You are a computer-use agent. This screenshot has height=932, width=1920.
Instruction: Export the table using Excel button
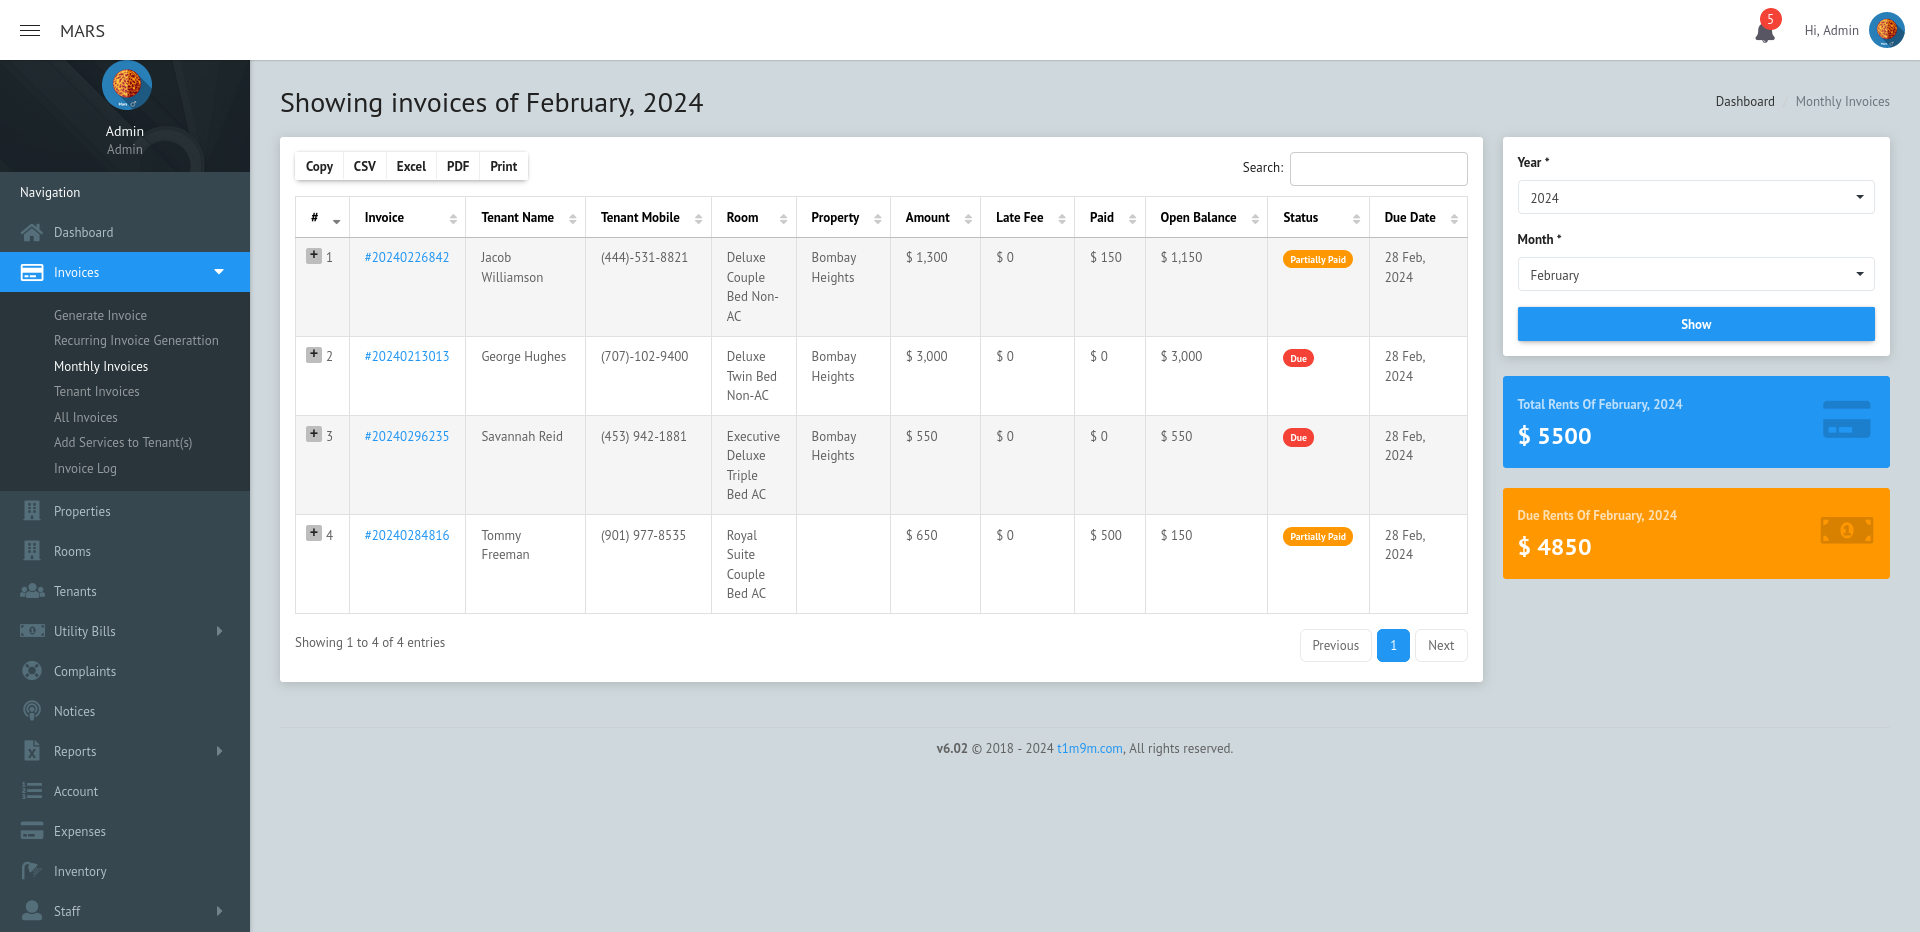click(x=411, y=167)
